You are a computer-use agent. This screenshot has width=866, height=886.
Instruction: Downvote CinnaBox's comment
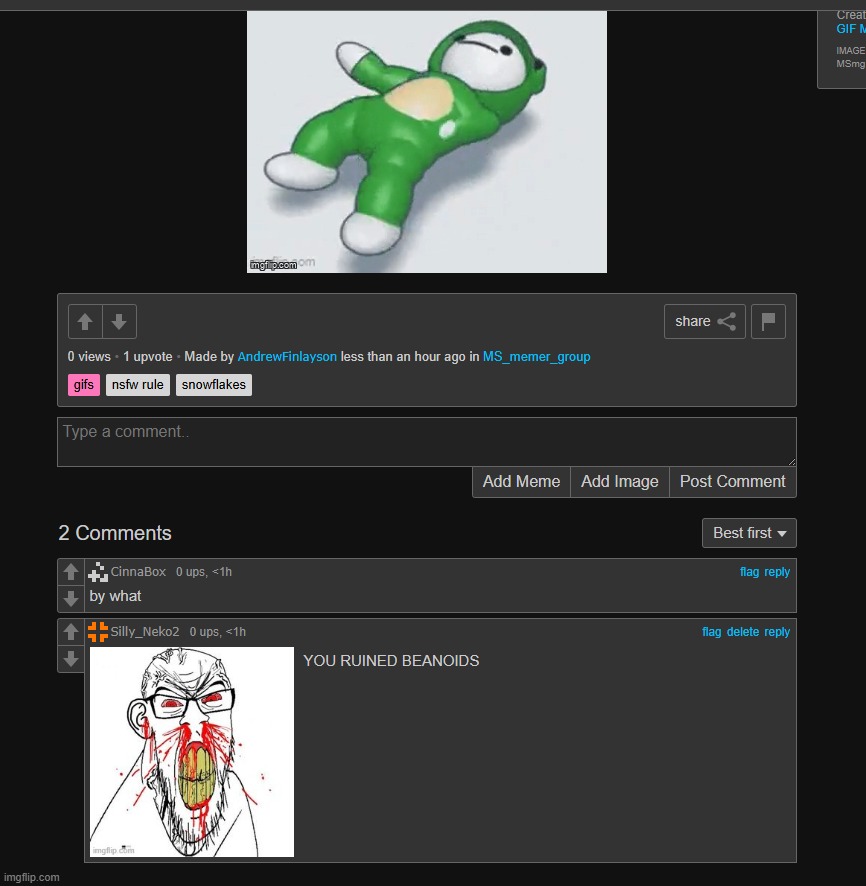(71, 598)
